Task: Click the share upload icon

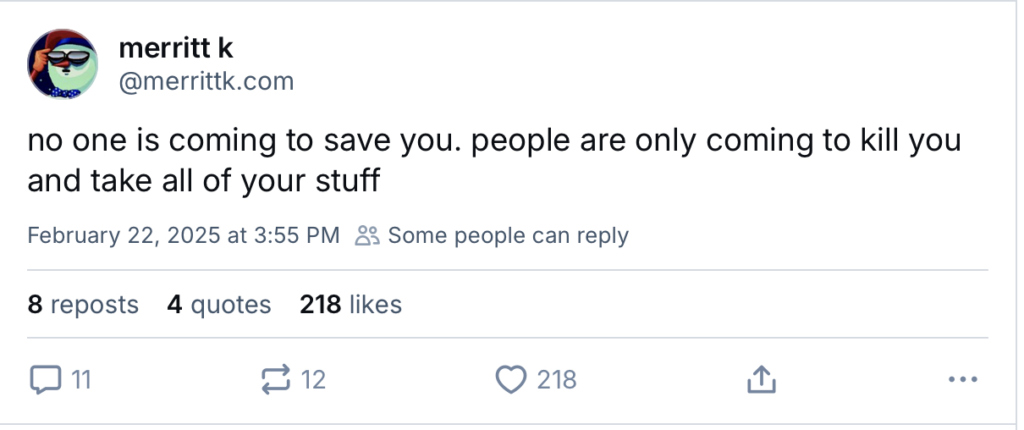Action: [760, 380]
